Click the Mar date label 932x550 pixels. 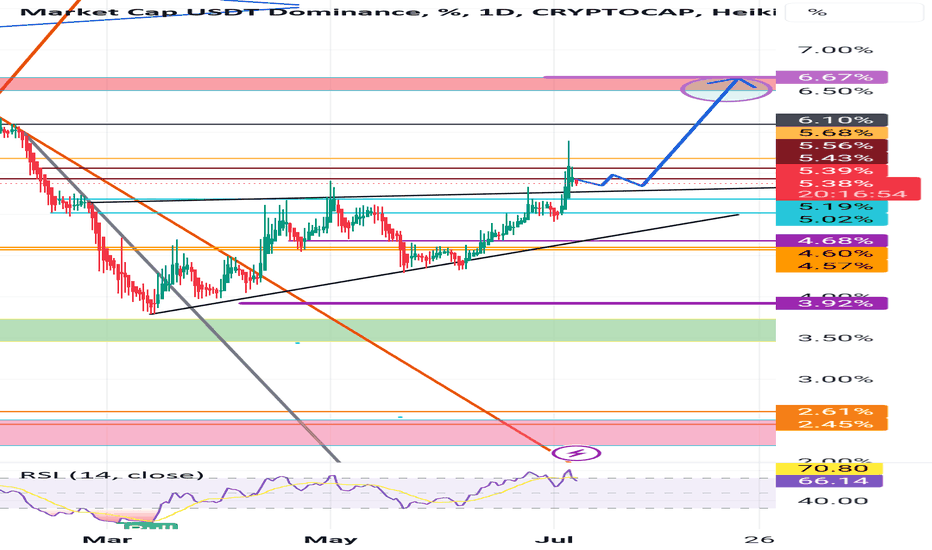[x=107, y=540]
